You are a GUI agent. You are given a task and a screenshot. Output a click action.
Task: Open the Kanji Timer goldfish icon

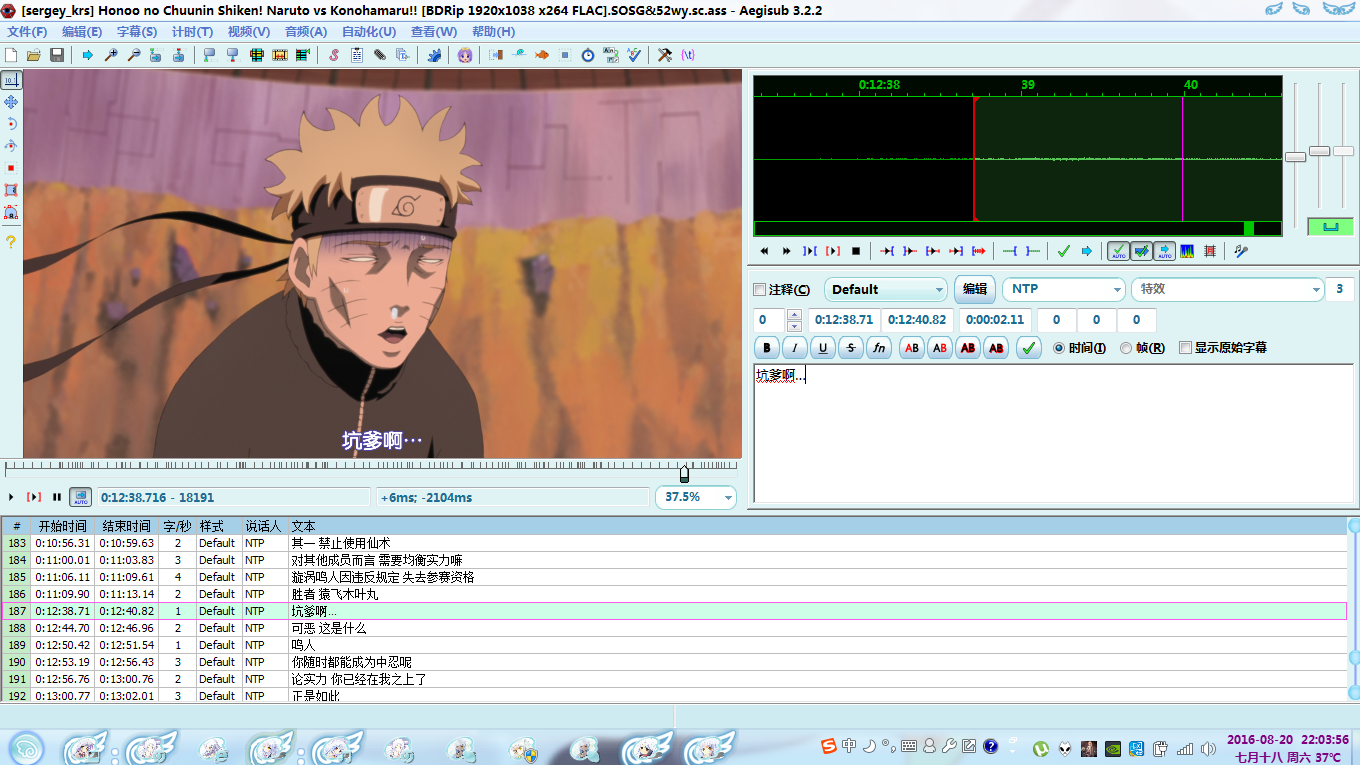click(542, 55)
